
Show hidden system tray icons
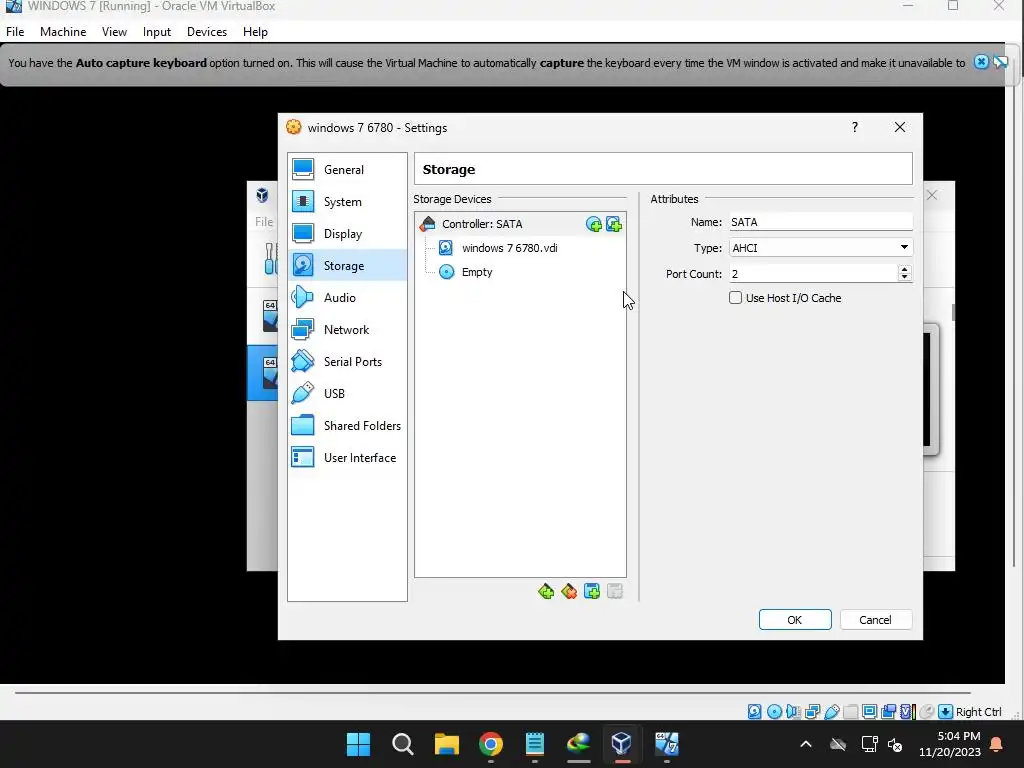(806, 744)
